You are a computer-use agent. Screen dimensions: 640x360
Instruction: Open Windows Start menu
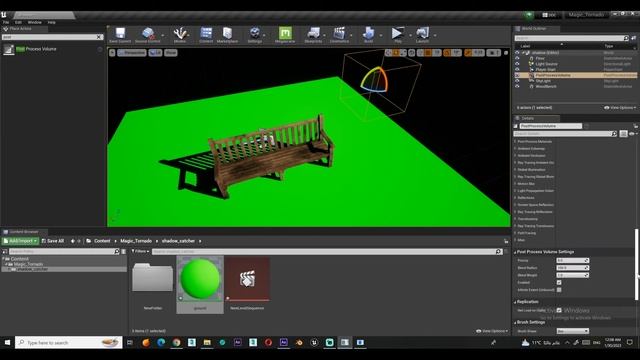pos(7,343)
